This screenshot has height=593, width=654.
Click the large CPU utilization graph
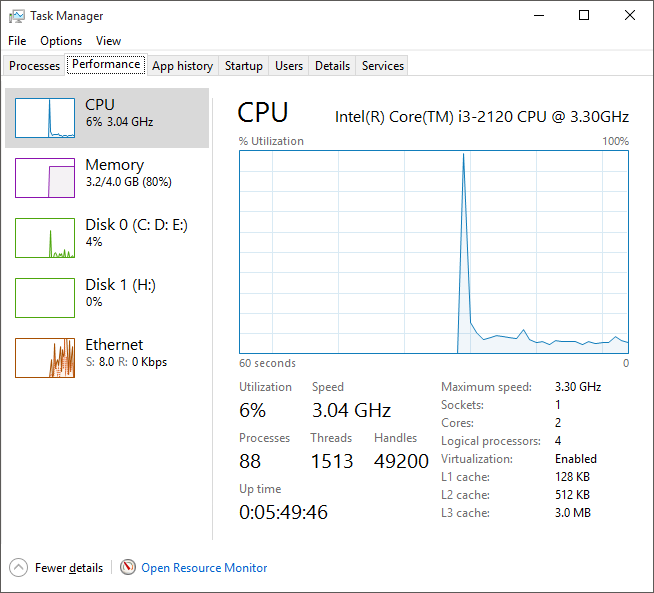coord(434,252)
